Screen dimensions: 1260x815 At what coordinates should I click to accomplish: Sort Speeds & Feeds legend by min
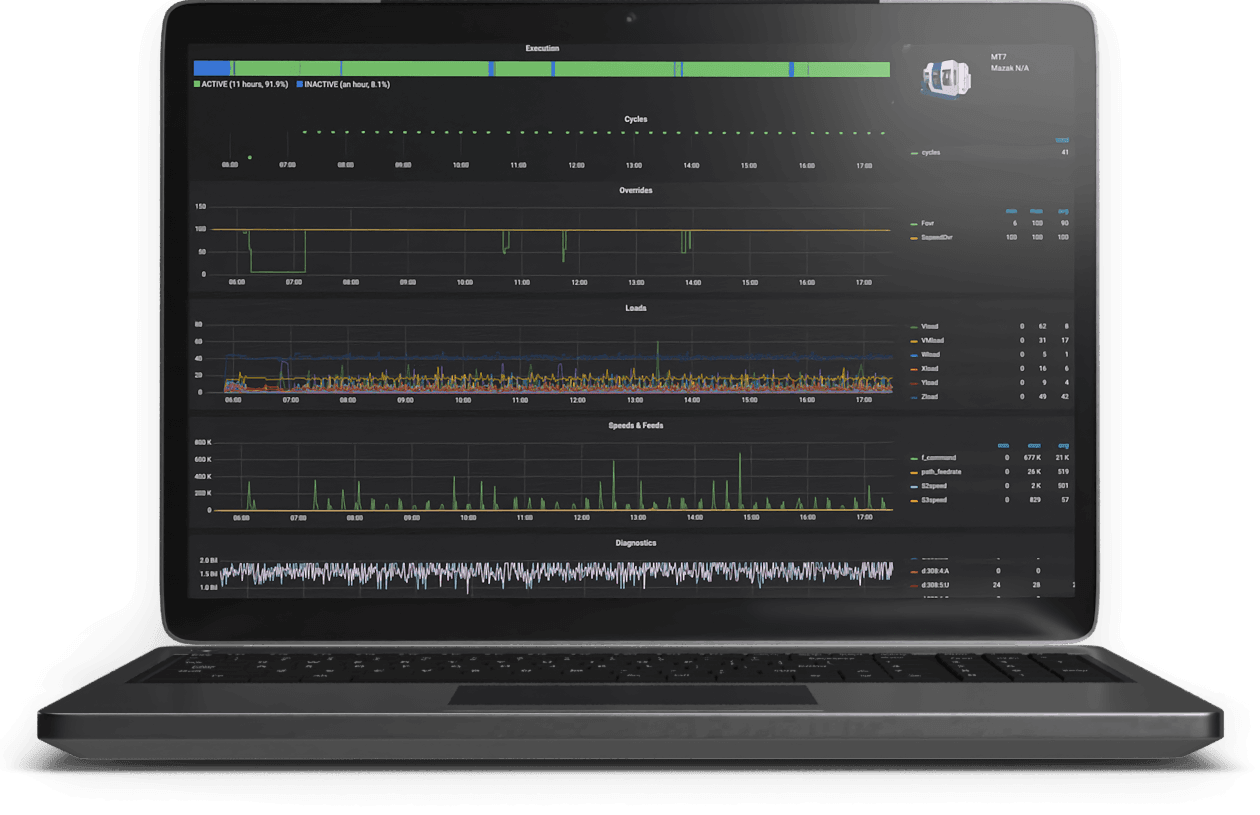[x=1004, y=446]
